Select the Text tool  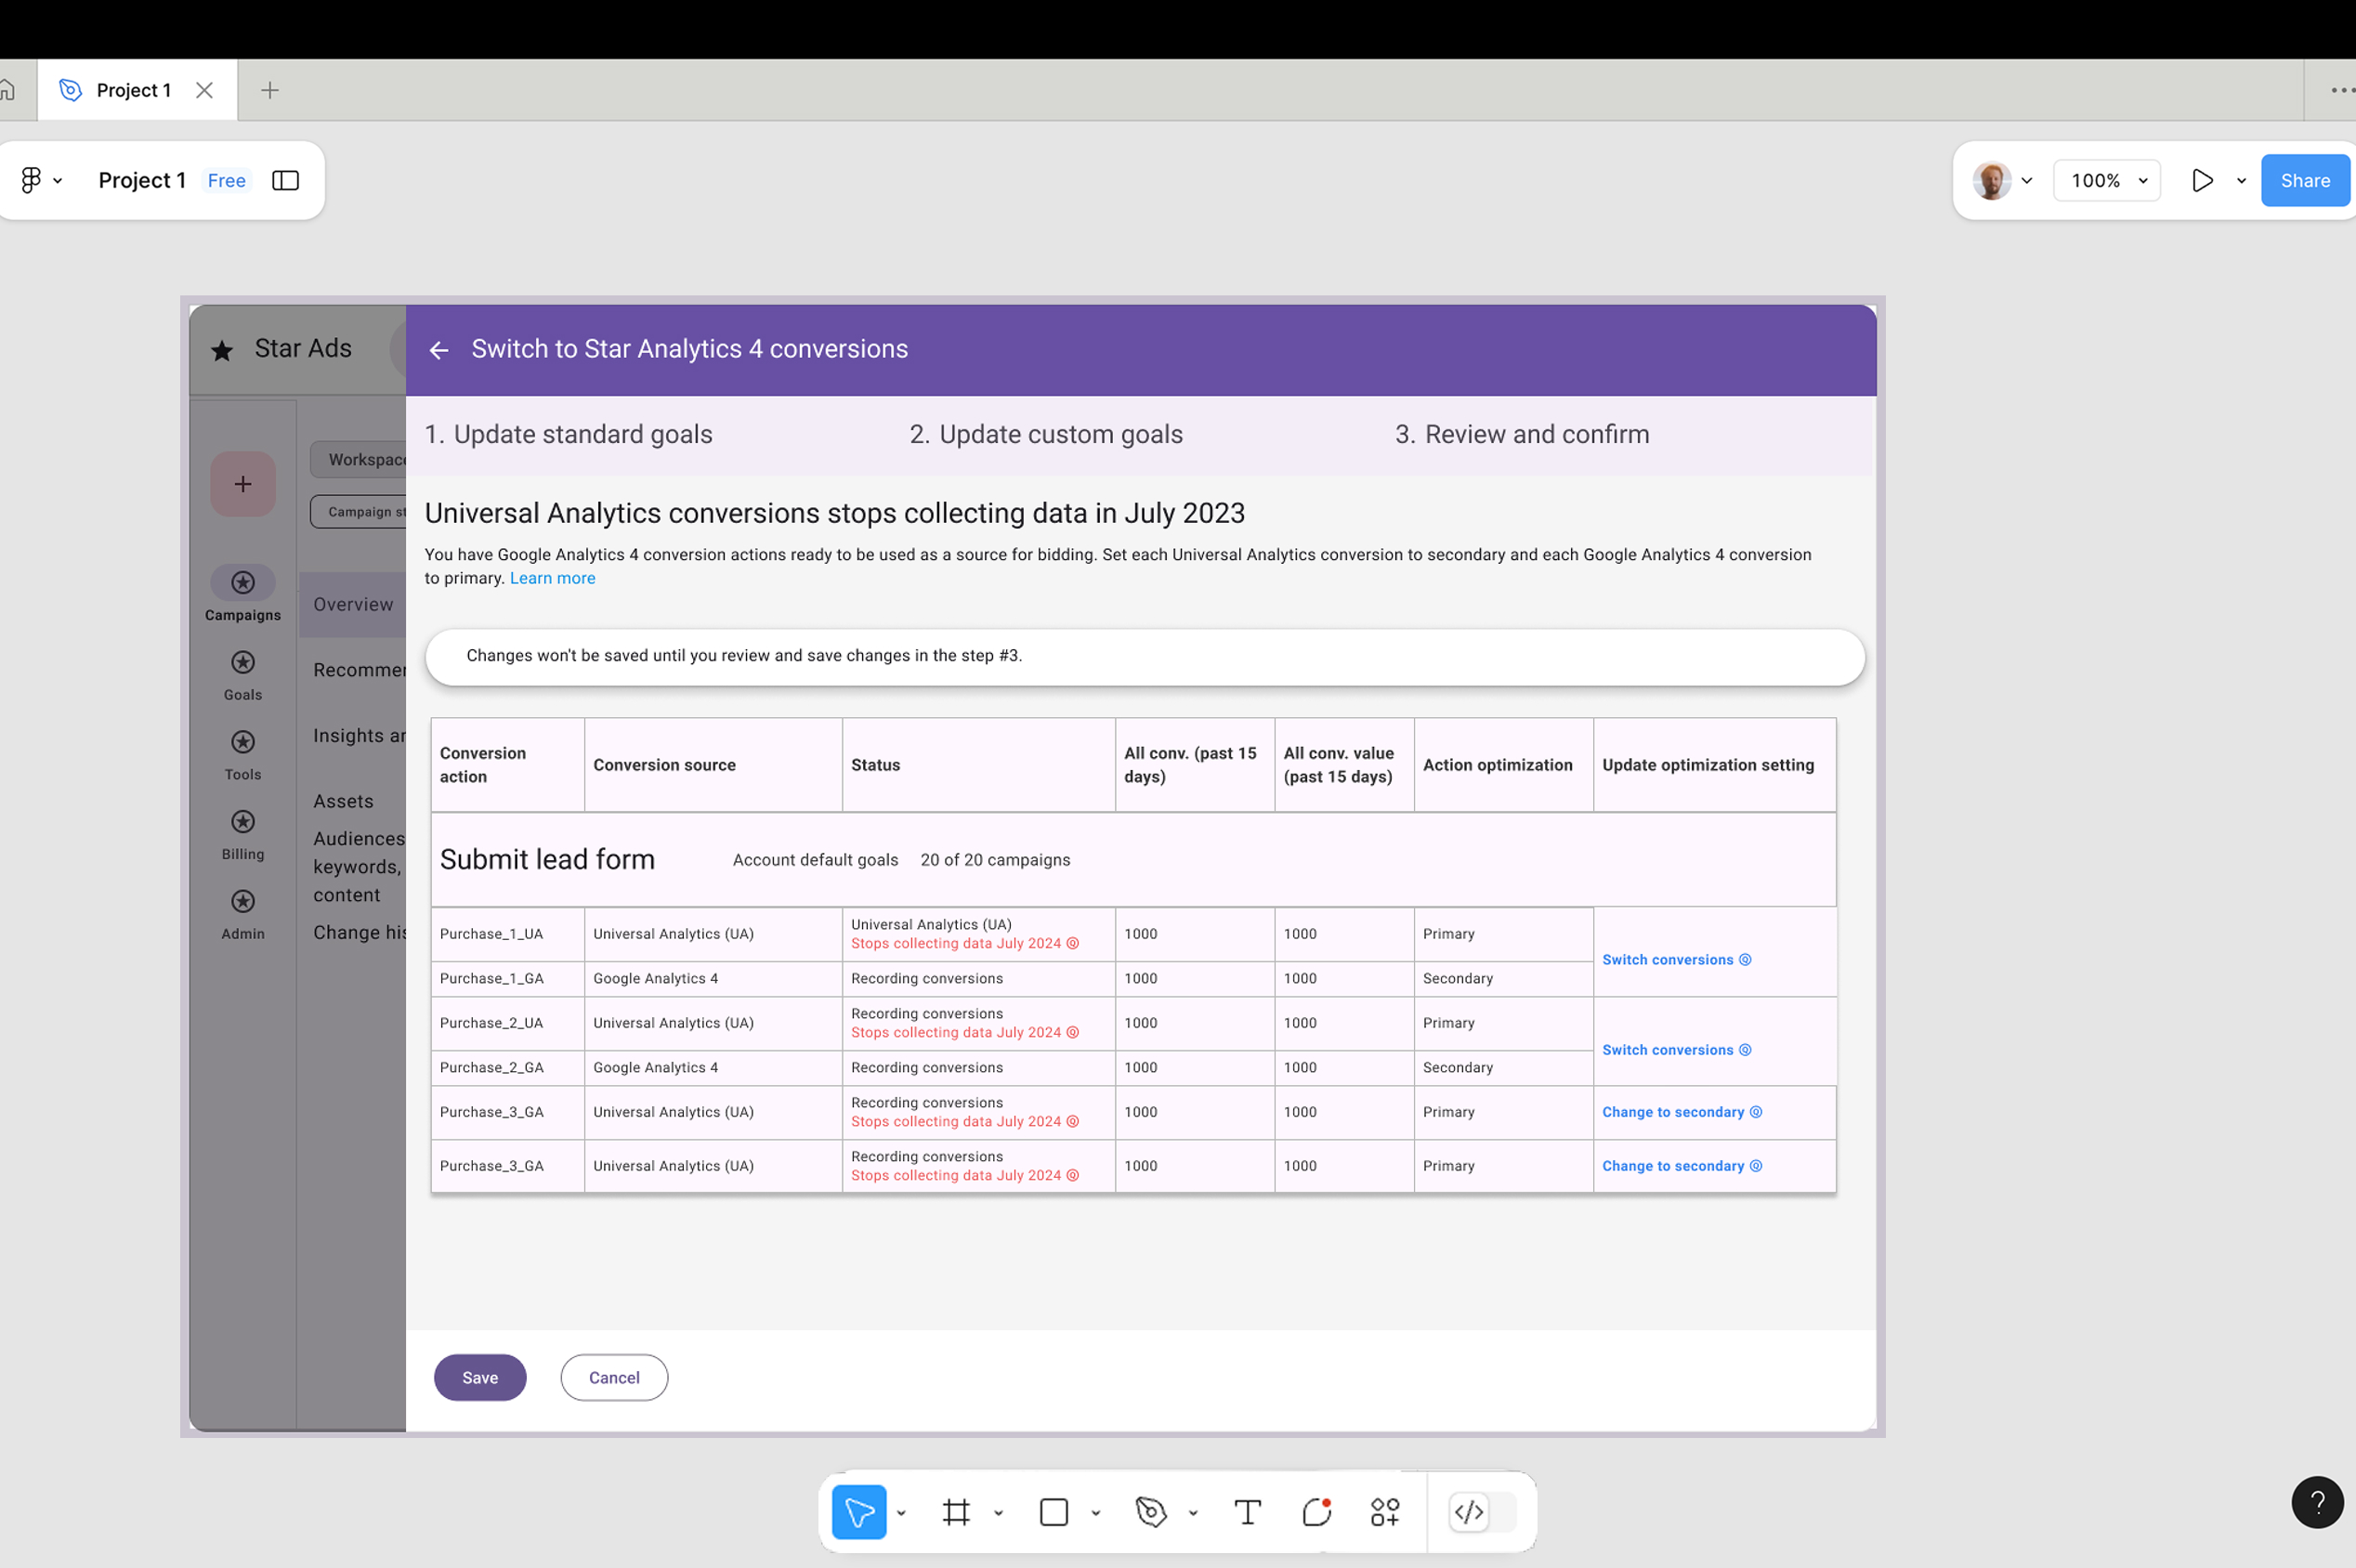1247,1512
